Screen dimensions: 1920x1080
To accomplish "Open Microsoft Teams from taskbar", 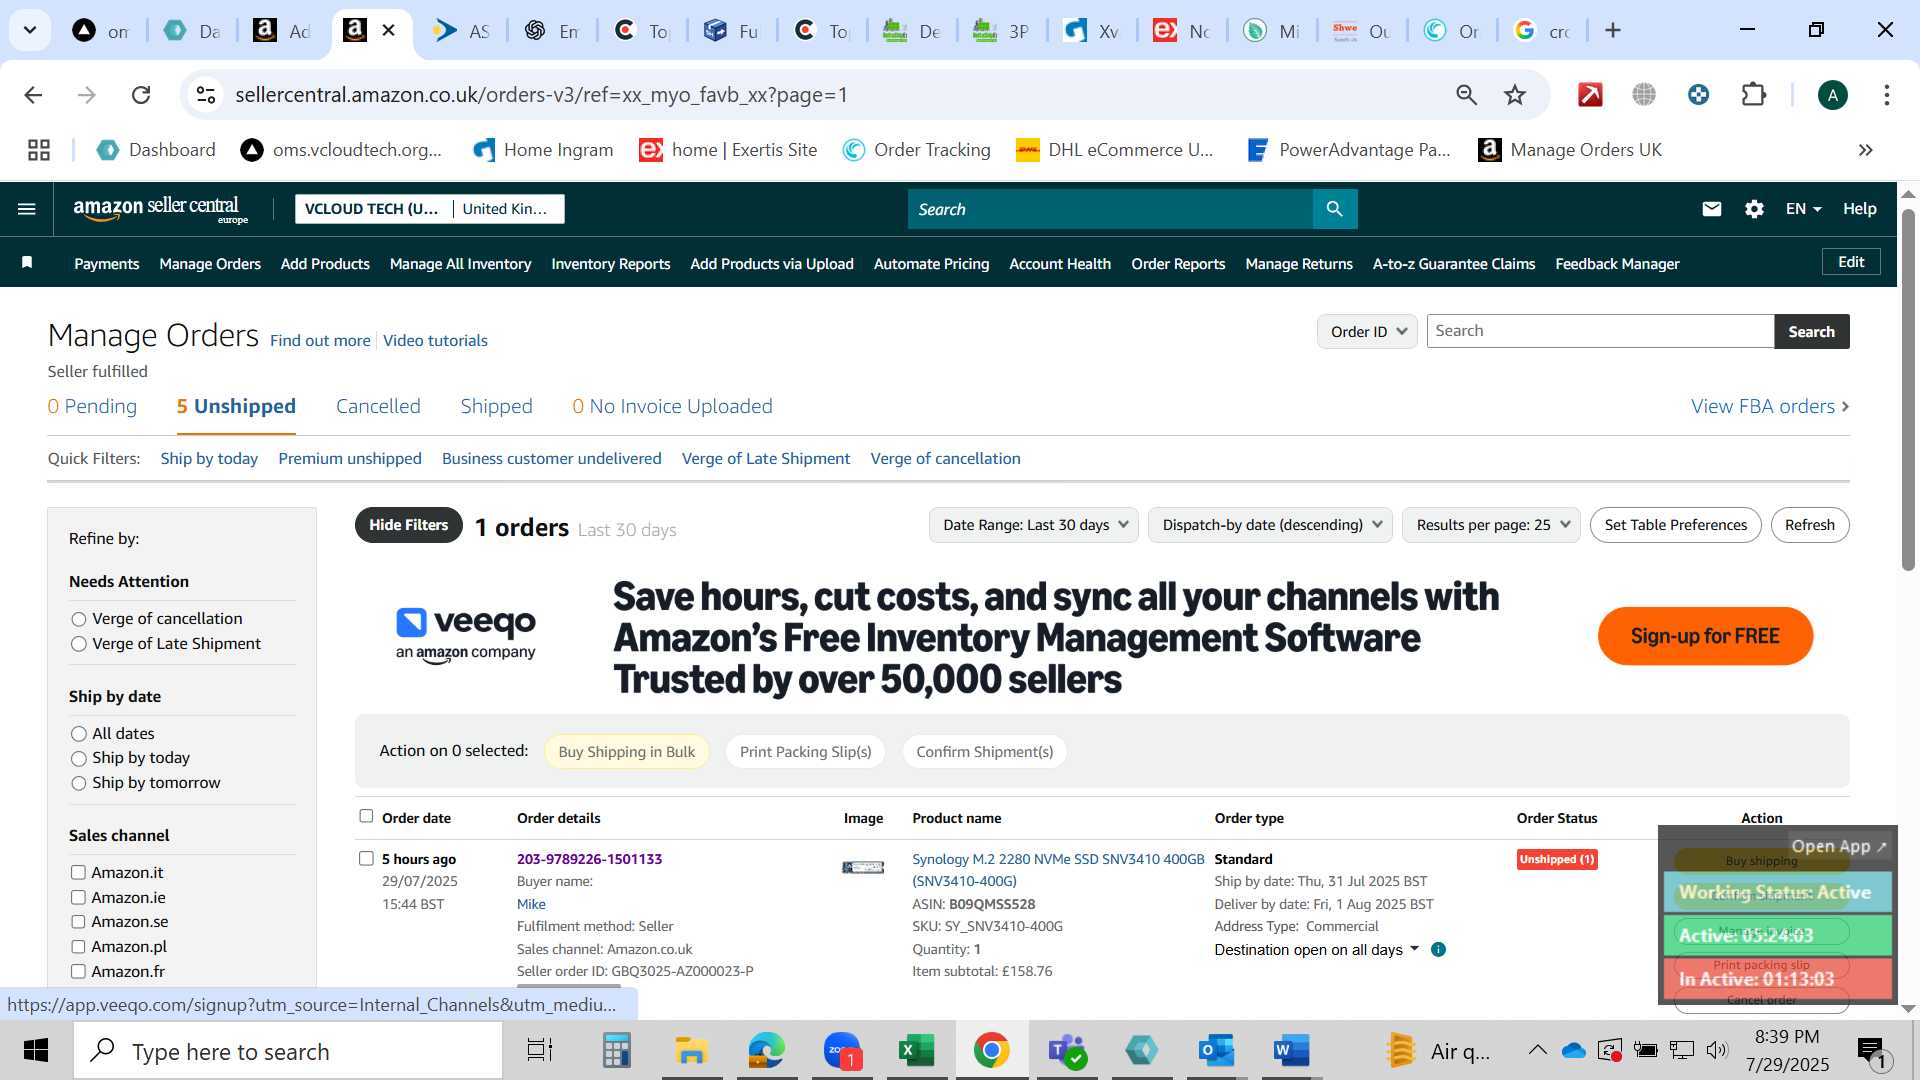I will point(1066,1051).
